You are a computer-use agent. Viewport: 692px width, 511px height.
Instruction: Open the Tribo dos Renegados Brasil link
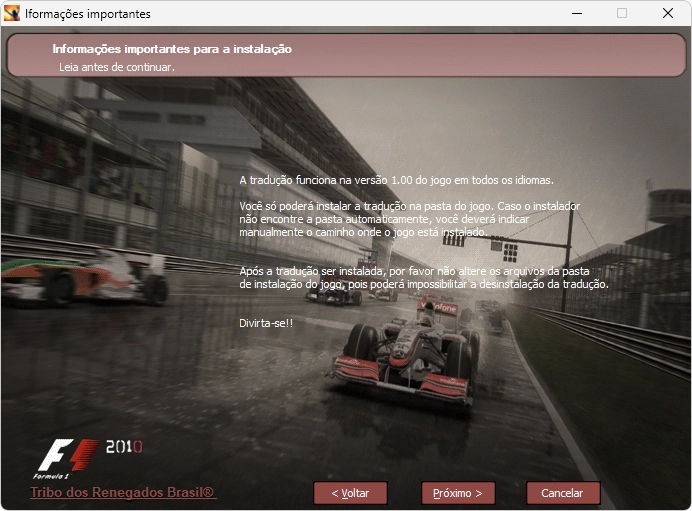122,493
